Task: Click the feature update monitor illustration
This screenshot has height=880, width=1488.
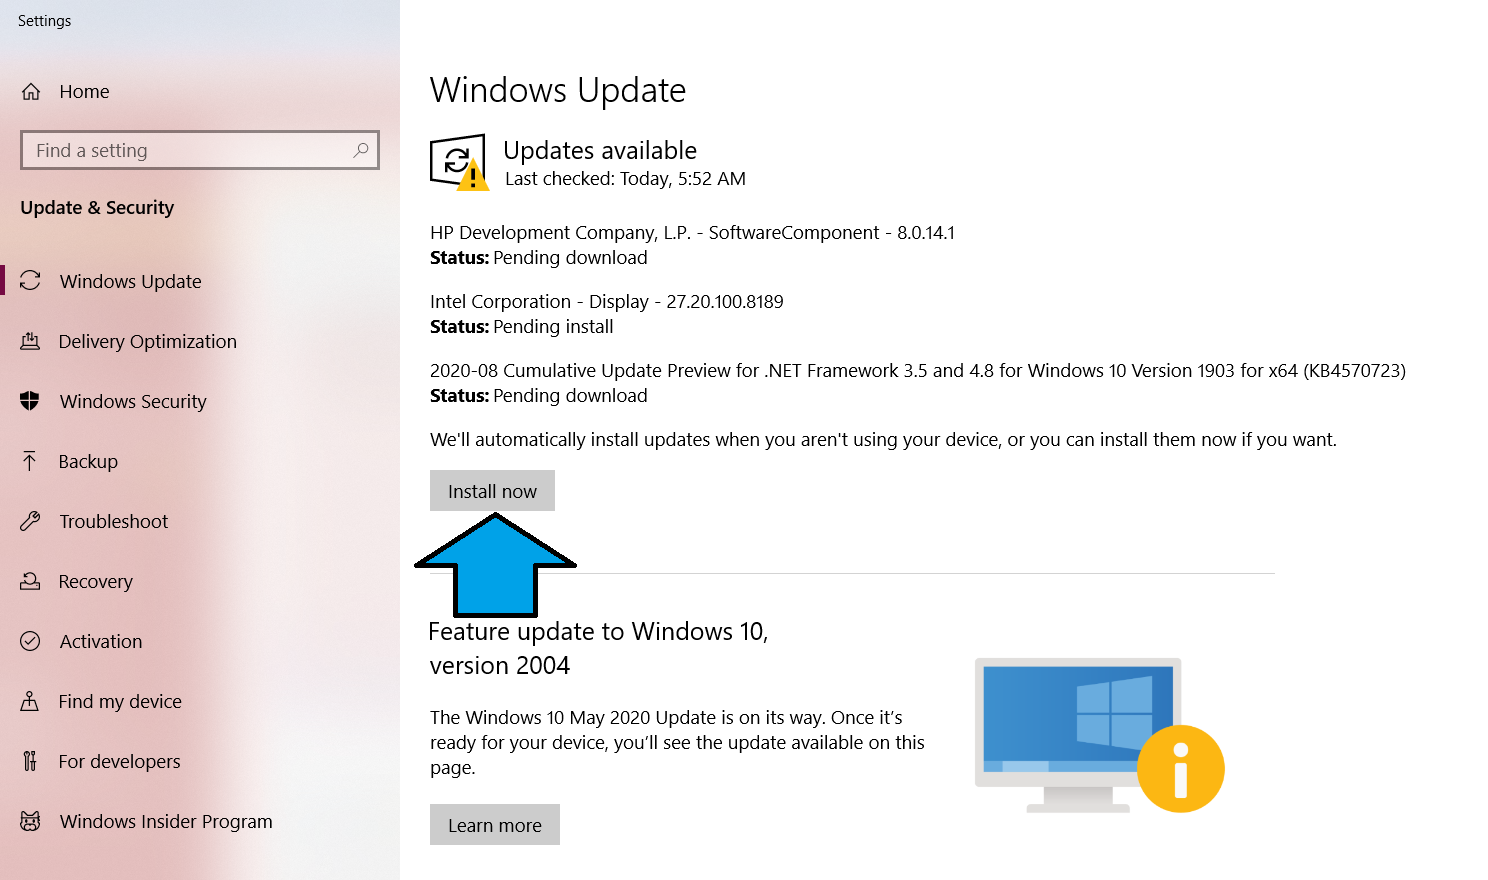Action: point(1099,735)
